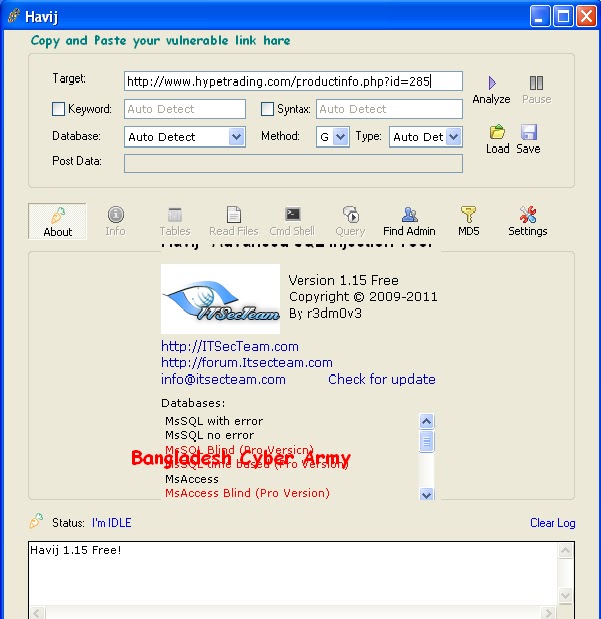Click the log horizontal scroll left arrow
The width and height of the screenshot is (601, 619).
pos(37,613)
